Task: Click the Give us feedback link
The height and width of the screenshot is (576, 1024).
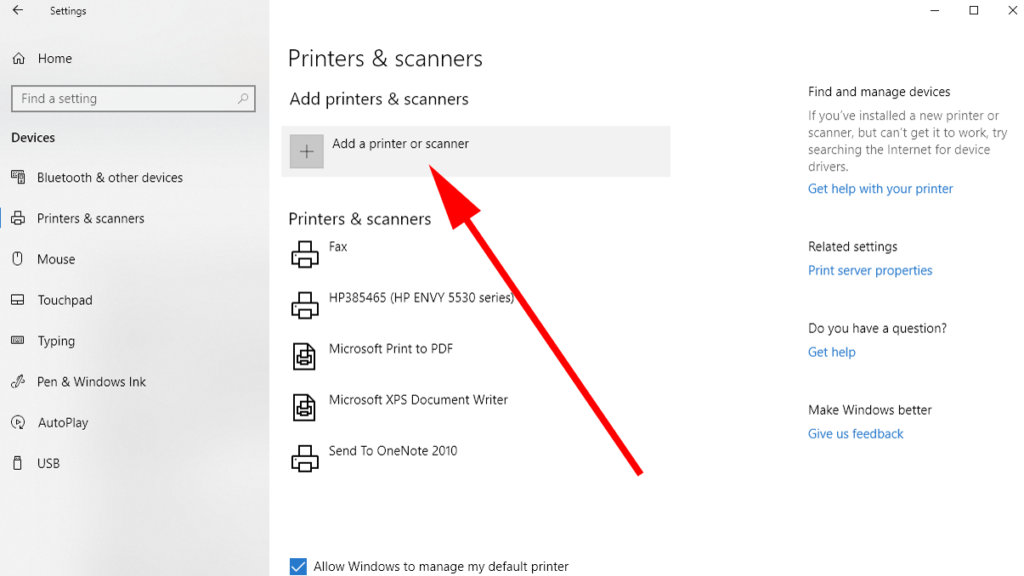Action: coord(855,434)
